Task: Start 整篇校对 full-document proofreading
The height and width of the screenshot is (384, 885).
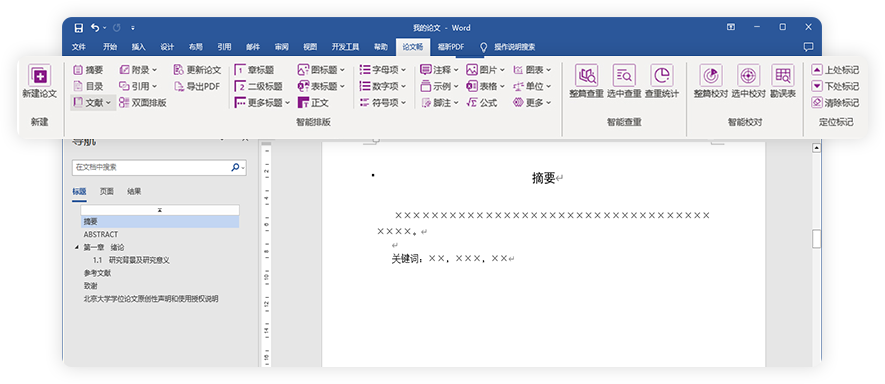Action: 711,82
